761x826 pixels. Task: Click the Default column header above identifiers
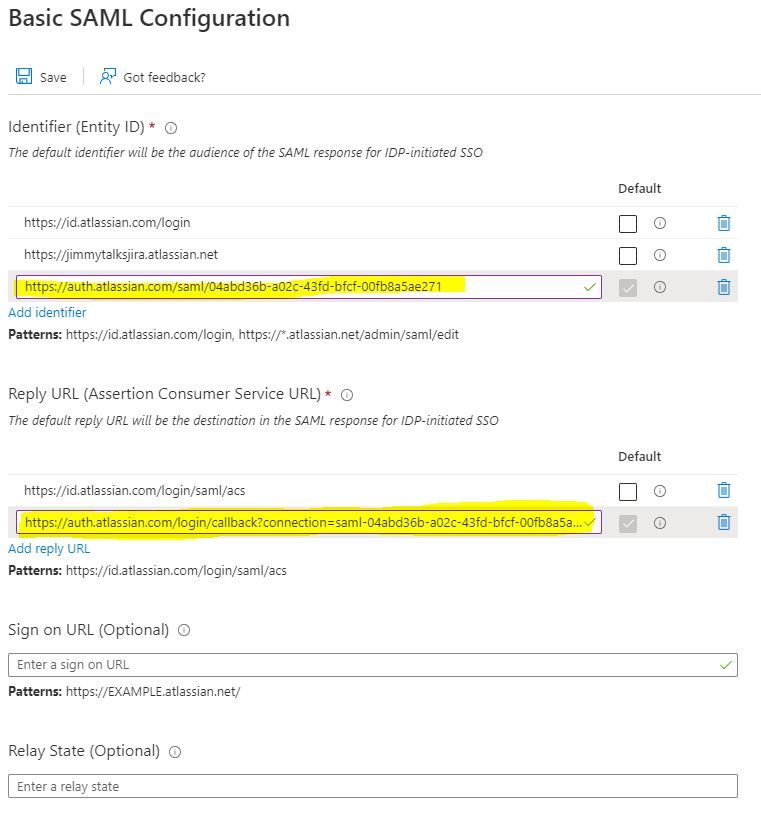(639, 189)
